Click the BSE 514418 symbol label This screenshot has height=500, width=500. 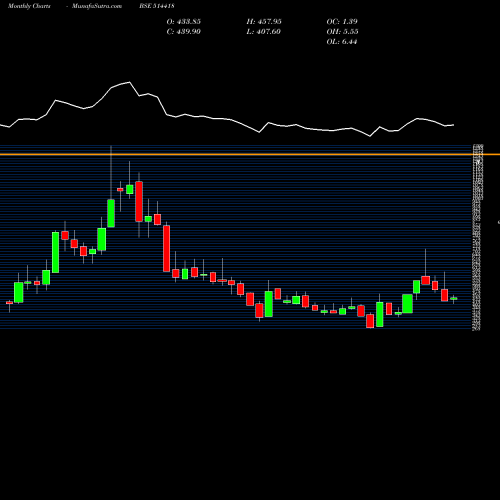pyautogui.click(x=157, y=6)
